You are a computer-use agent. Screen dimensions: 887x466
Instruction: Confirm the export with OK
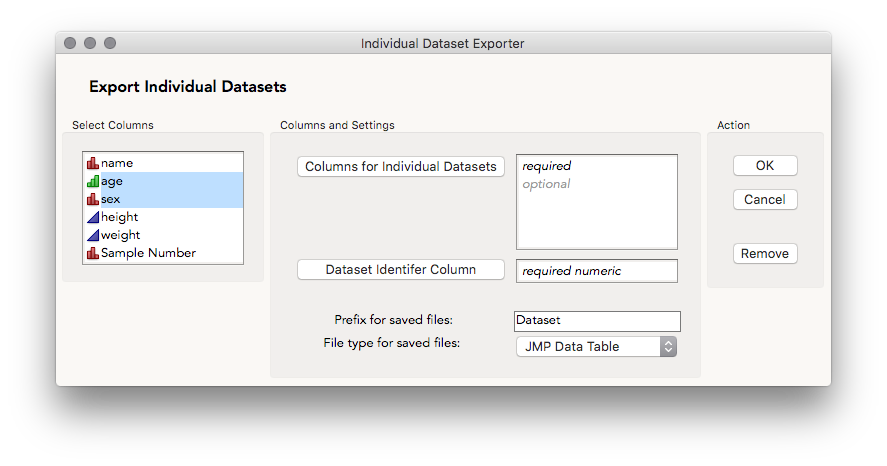click(x=765, y=166)
